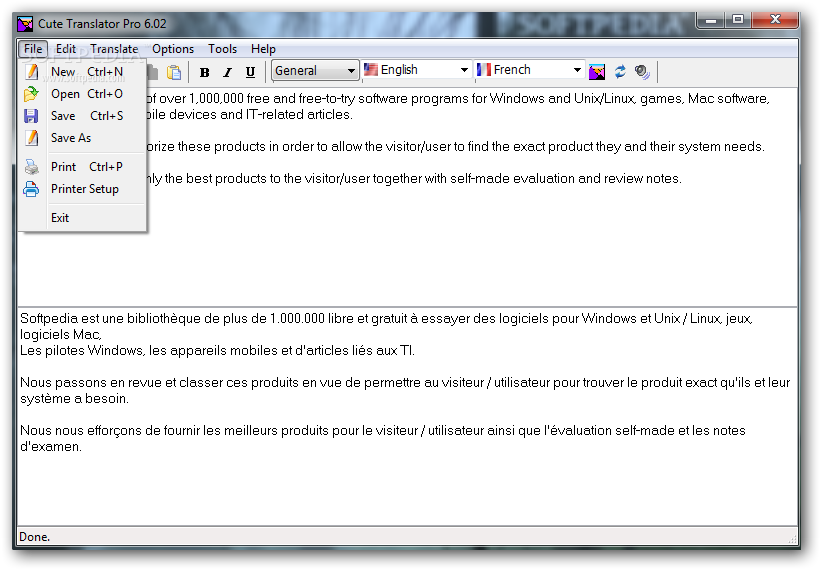Viewport: 821px width, 570px height.
Task: Open the Translate menu
Action: click(114, 49)
